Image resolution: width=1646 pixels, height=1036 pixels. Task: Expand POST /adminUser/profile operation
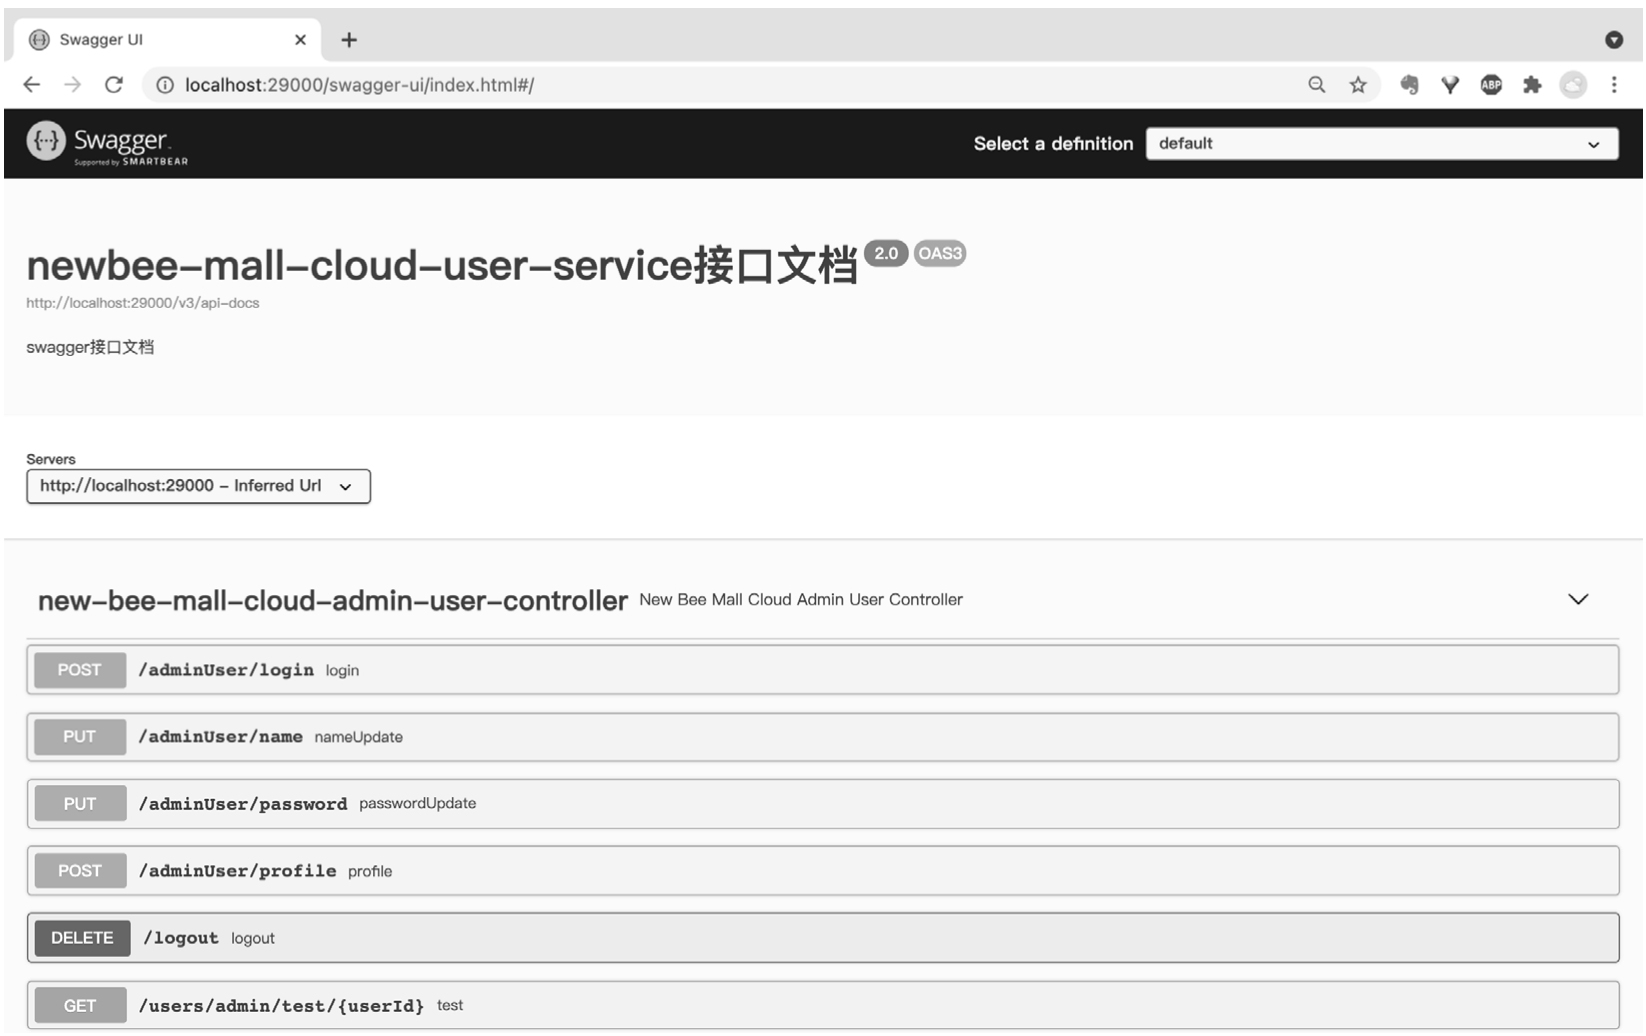(823, 871)
